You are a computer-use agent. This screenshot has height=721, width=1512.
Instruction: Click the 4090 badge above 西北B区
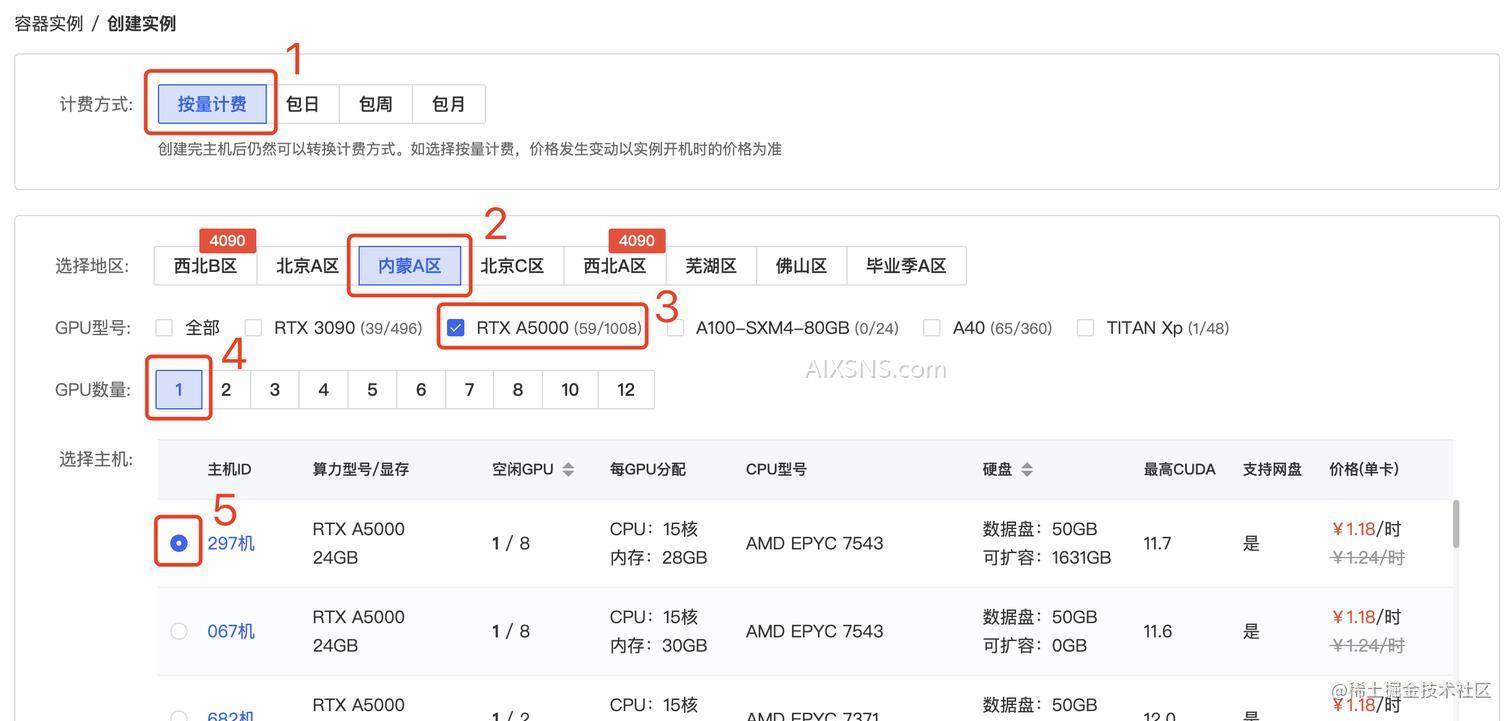[x=226, y=240]
